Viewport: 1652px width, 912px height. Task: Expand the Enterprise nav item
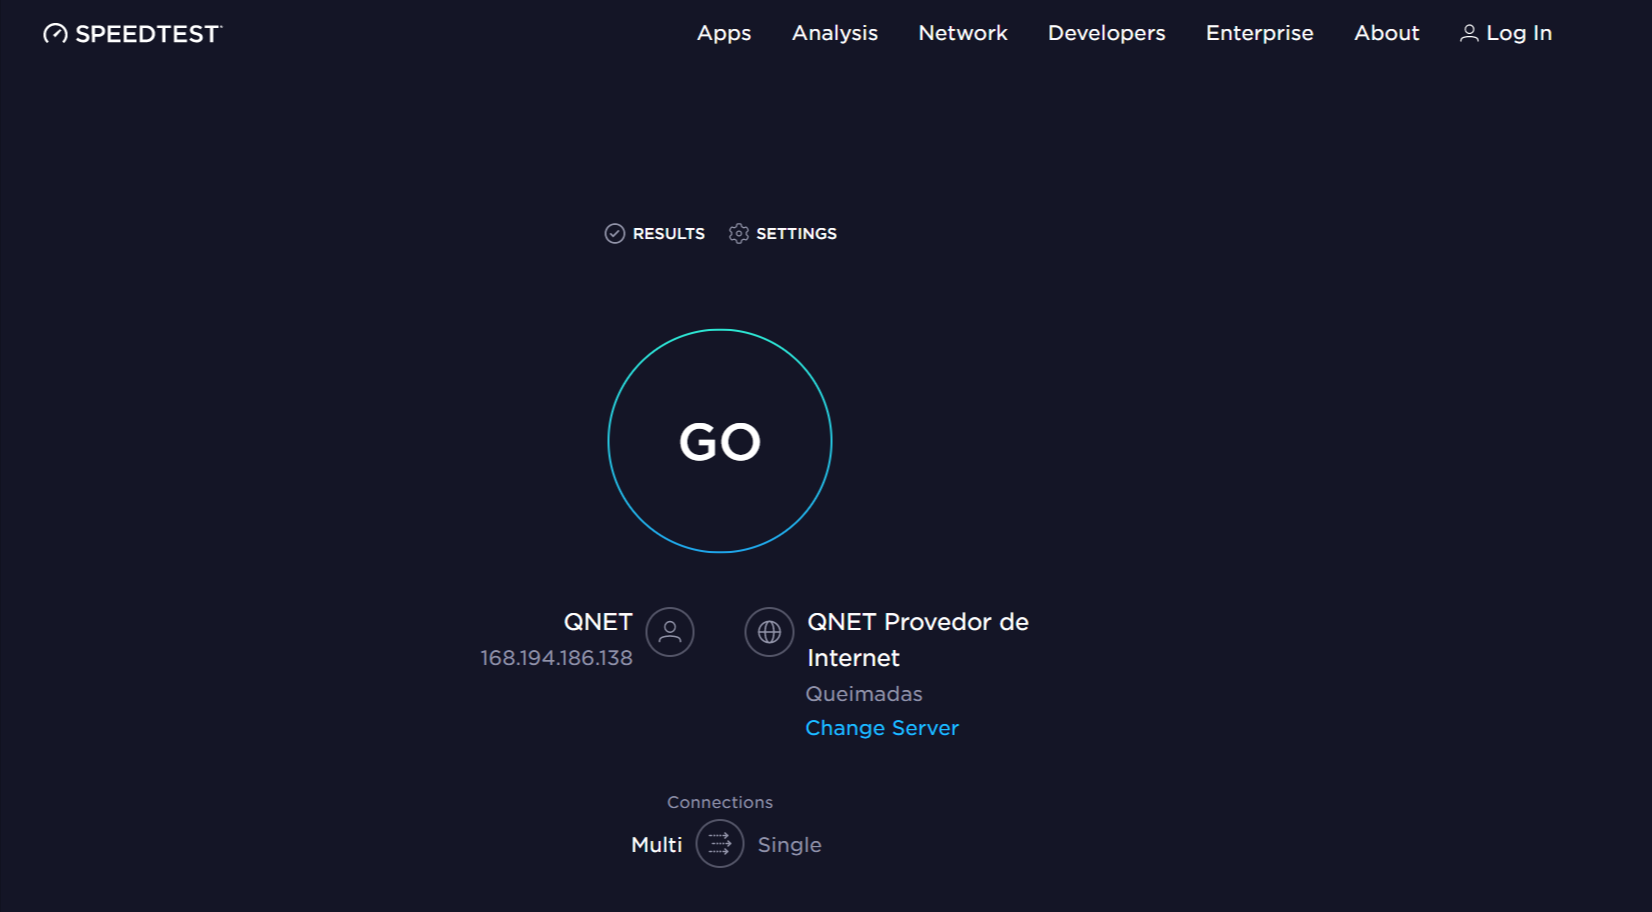pos(1259,33)
